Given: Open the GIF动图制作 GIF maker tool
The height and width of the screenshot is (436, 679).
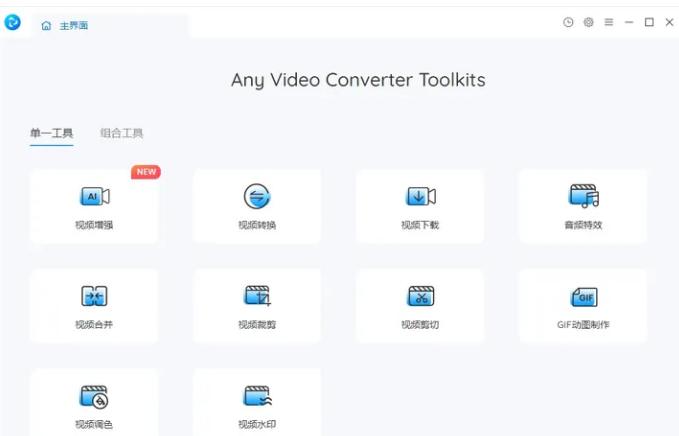Looking at the screenshot, I should (x=583, y=306).
